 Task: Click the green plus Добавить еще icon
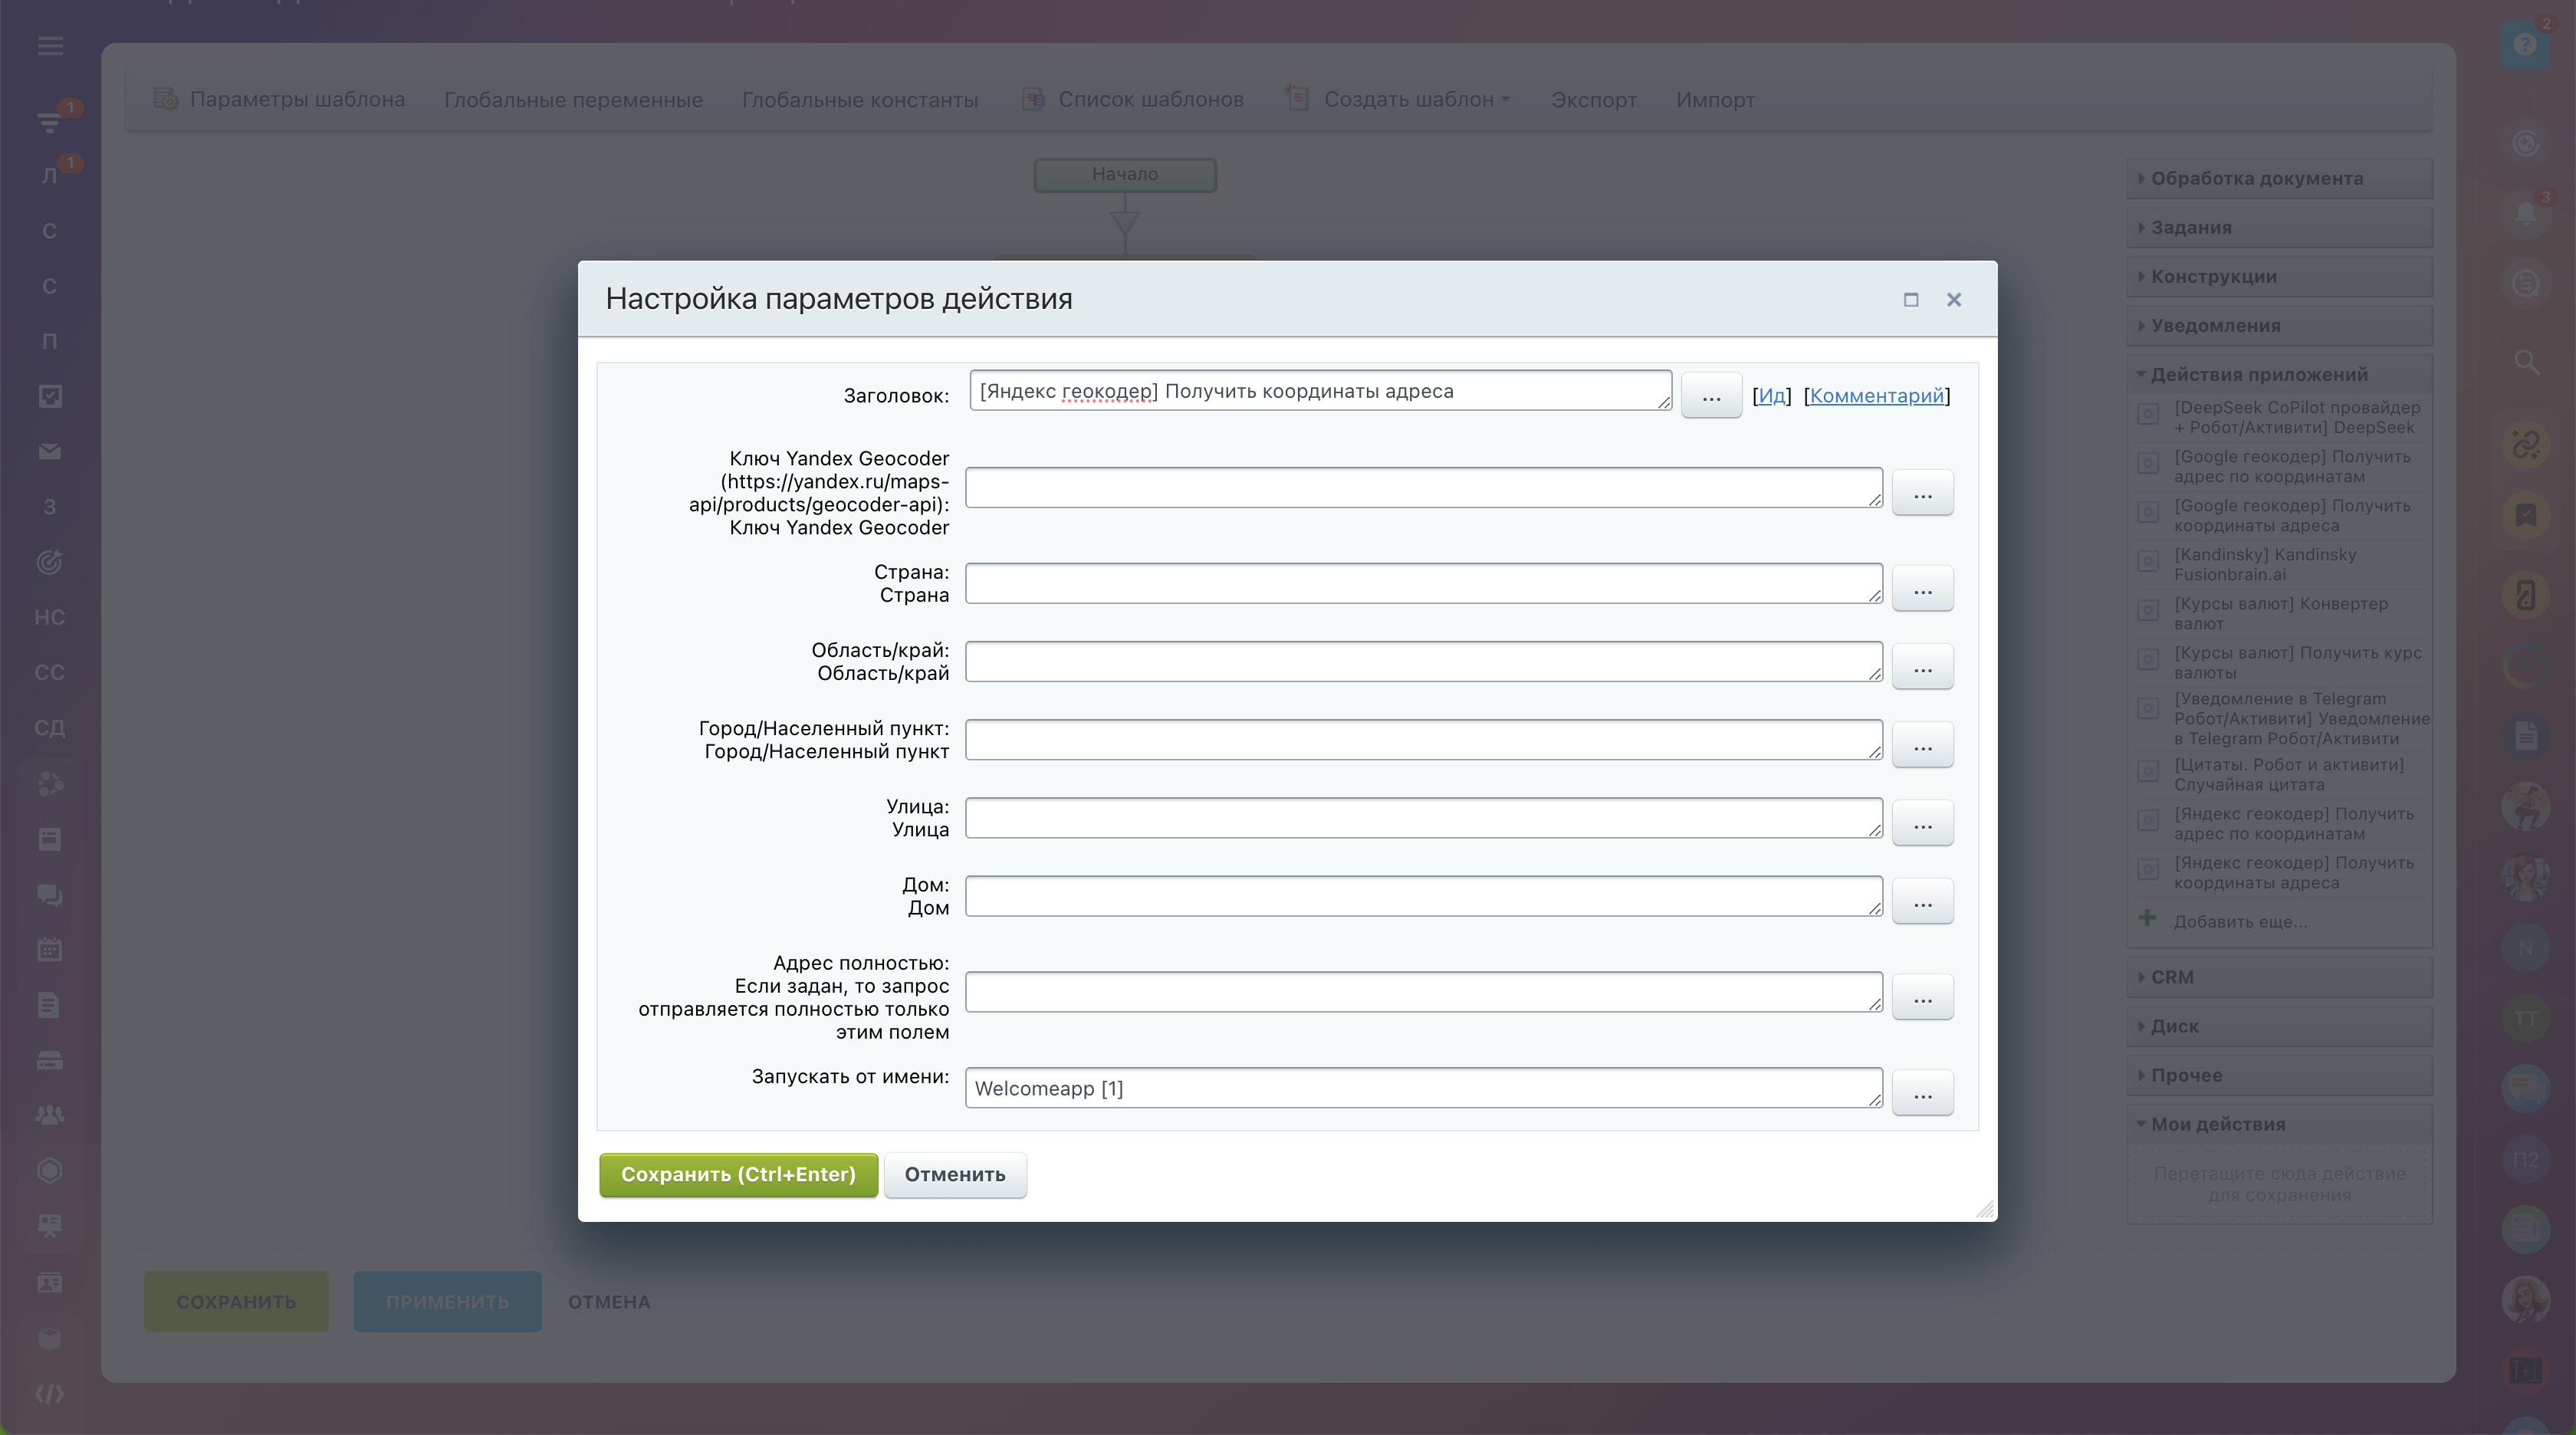[2147, 919]
